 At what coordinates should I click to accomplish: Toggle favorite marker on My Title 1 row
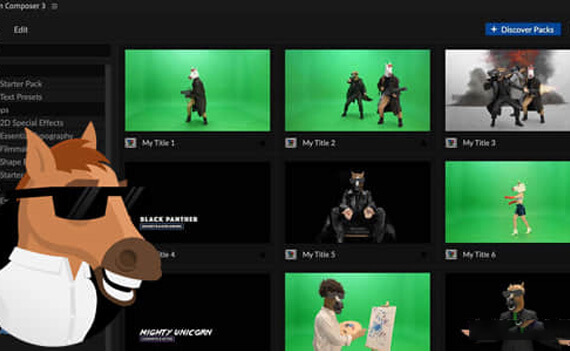(262, 143)
